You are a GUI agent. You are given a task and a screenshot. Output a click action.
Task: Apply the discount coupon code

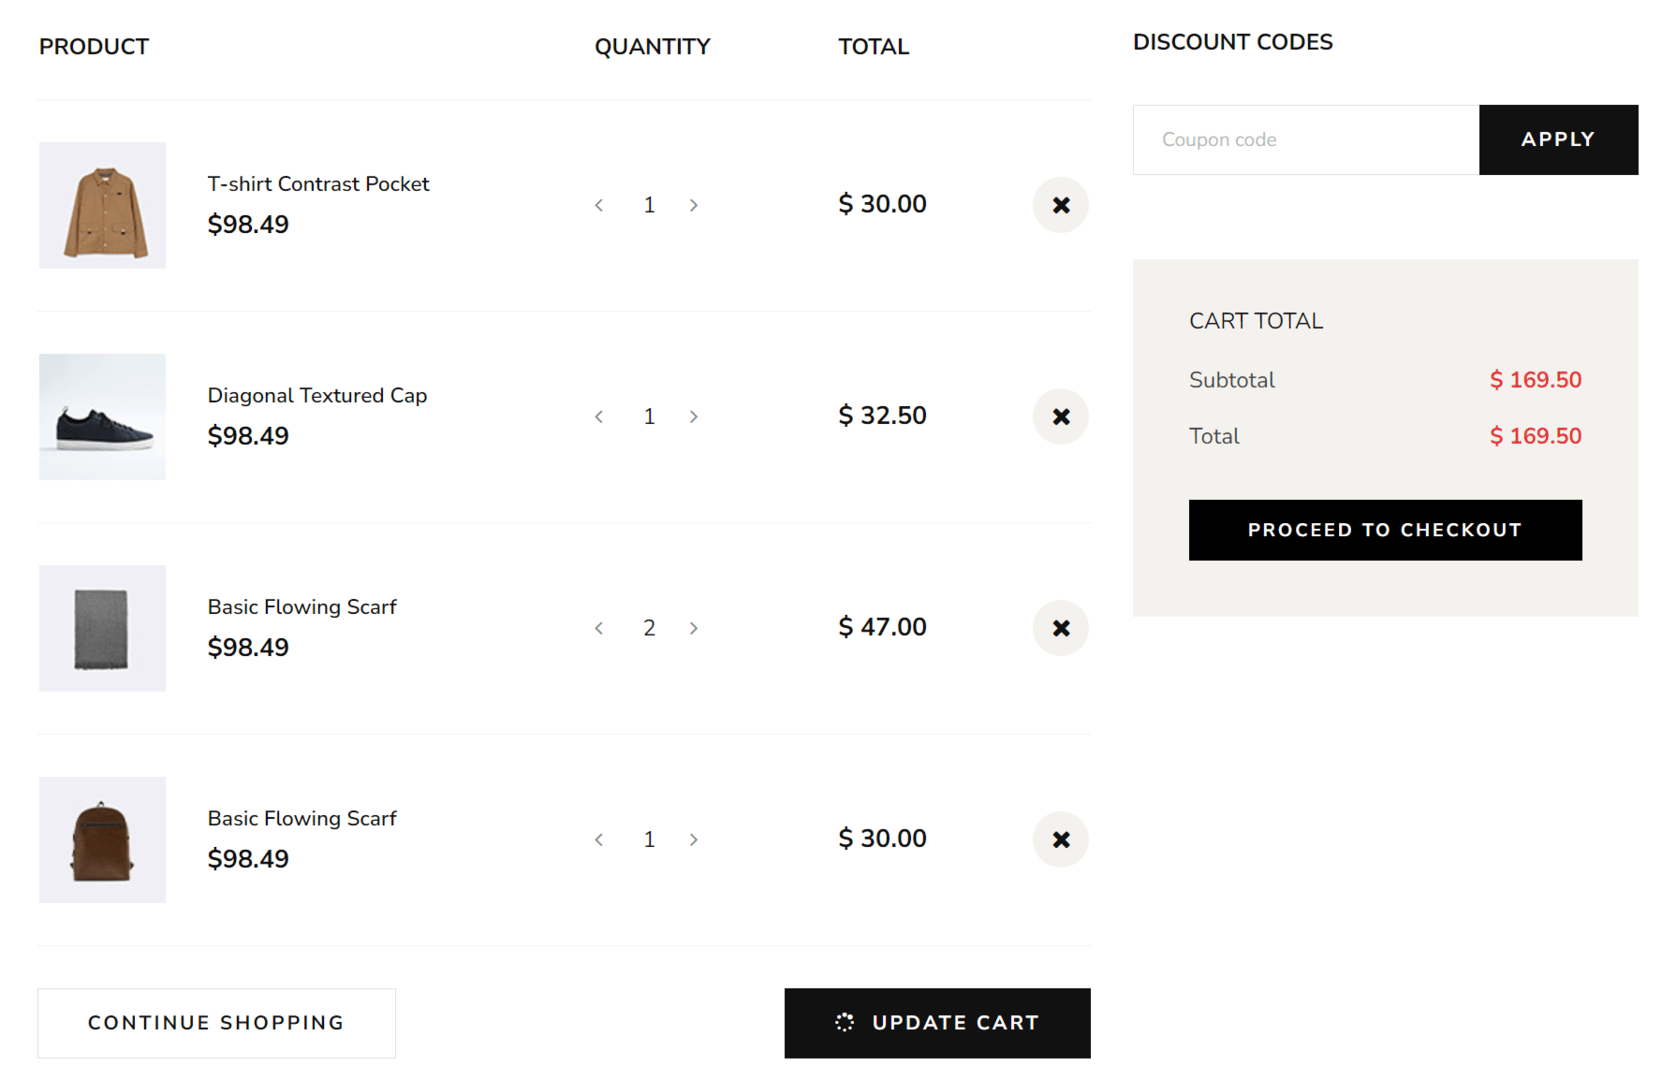point(1557,140)
